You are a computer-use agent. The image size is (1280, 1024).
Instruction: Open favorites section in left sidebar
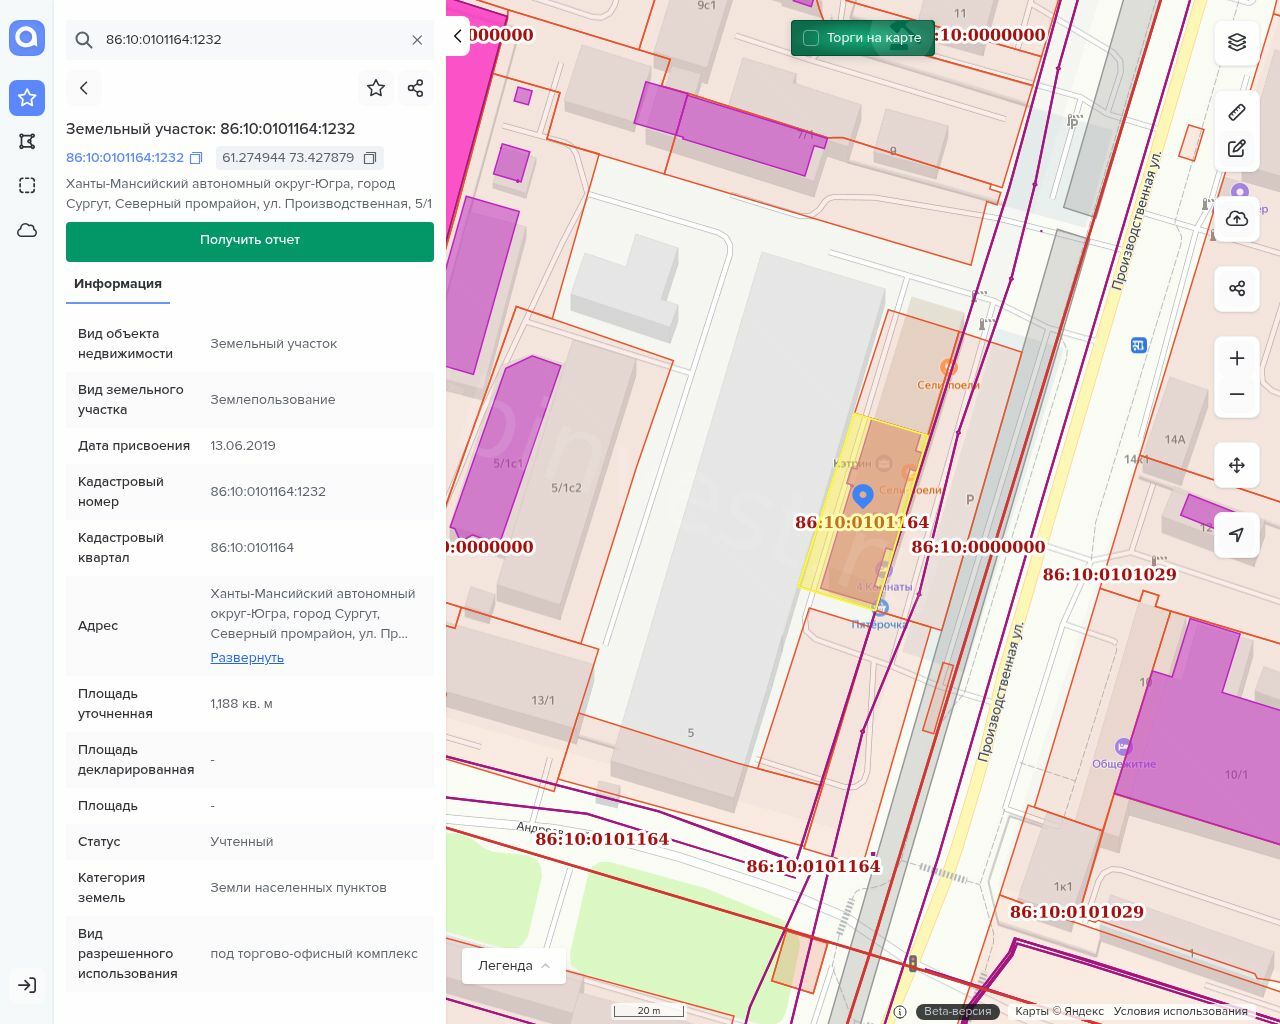(27, 97)
